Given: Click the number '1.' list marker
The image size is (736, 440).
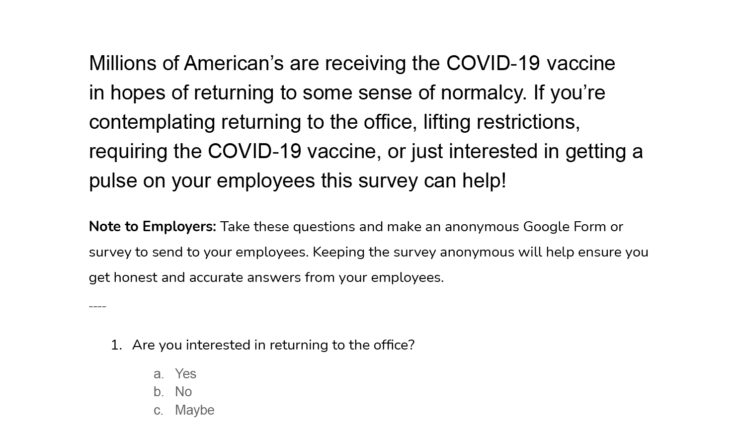Looking at the screenshot, I should click(x=116, y=345).
